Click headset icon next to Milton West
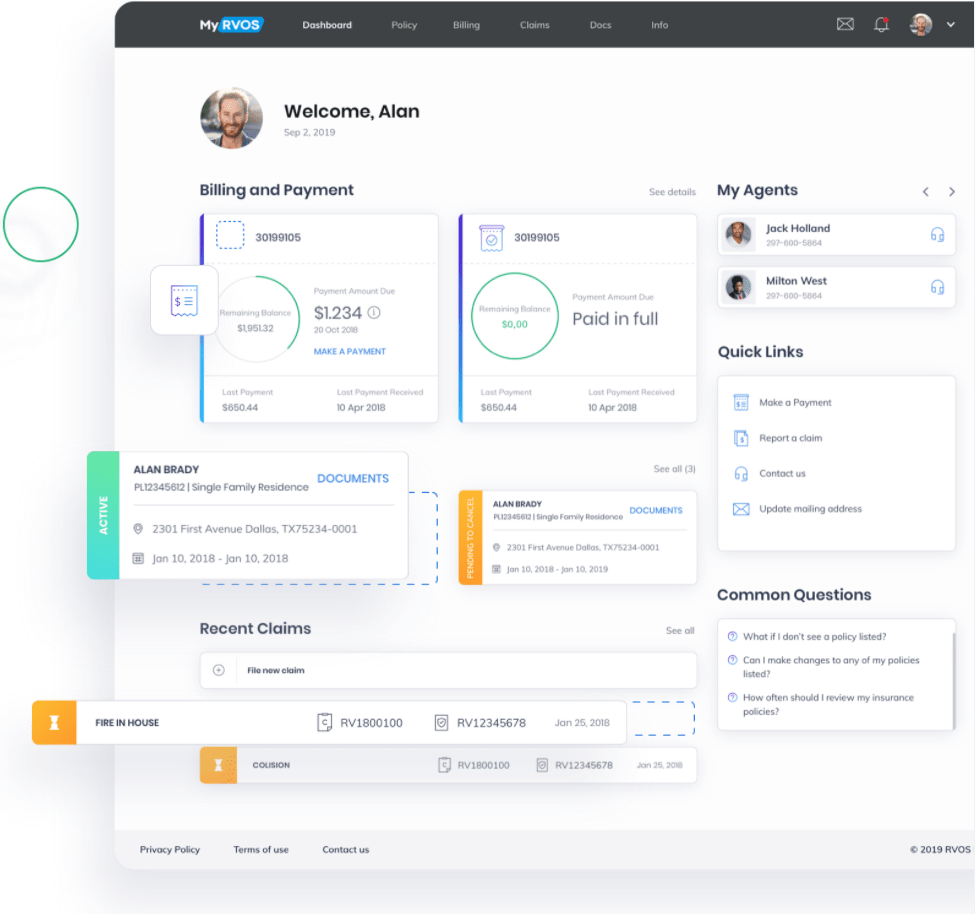The width and height of the screenshot is (975, 914). [x=937, y=287]
